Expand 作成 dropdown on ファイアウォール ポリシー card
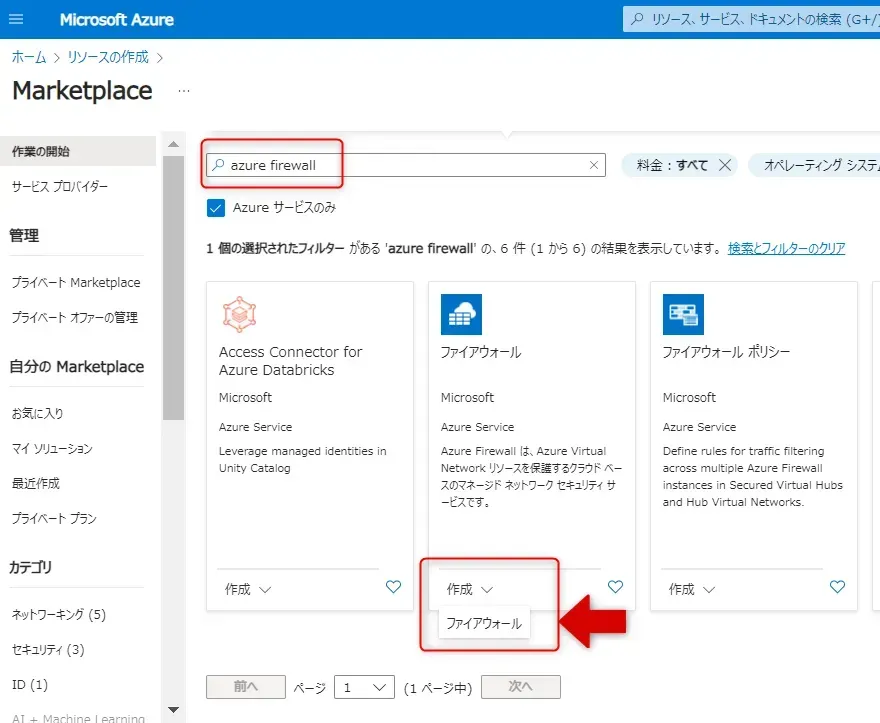880x723 pixels. [x=692, y=589]
